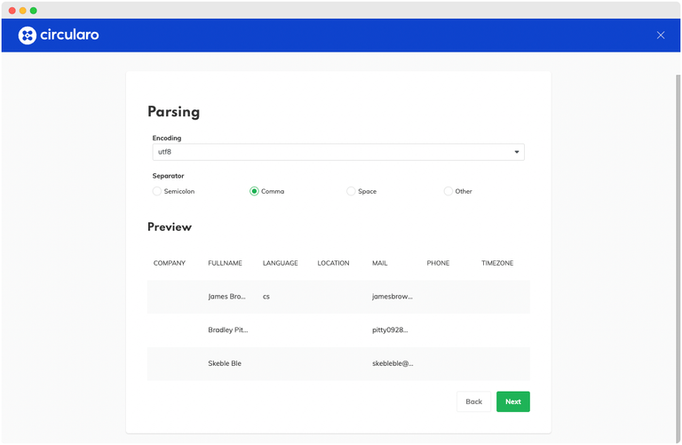This screenshot has height=445, width=682.
Task: Click the utf8 encoding field
Action: [x=330, y=152]
